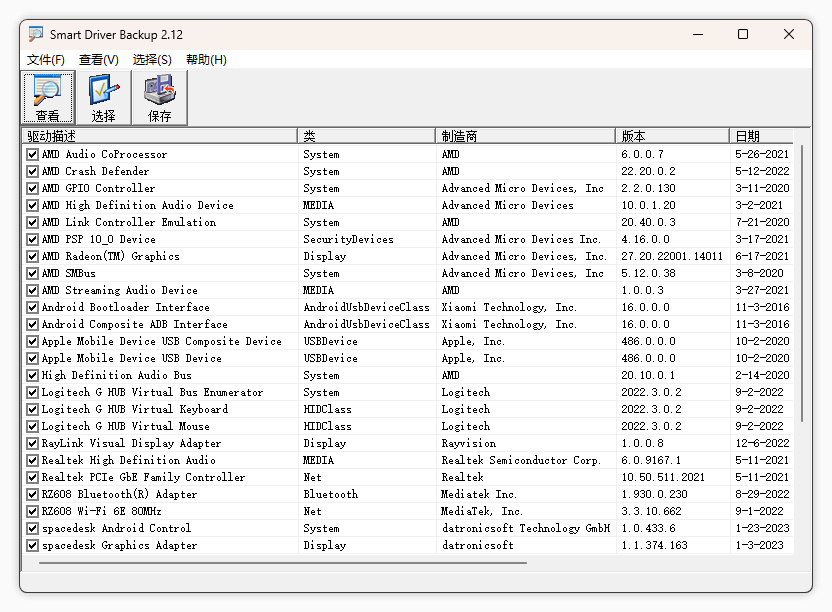The image size is (832, 612).
Task: Click the Smart Driver Backup title bar icon
Action: (x=36, y=34)
